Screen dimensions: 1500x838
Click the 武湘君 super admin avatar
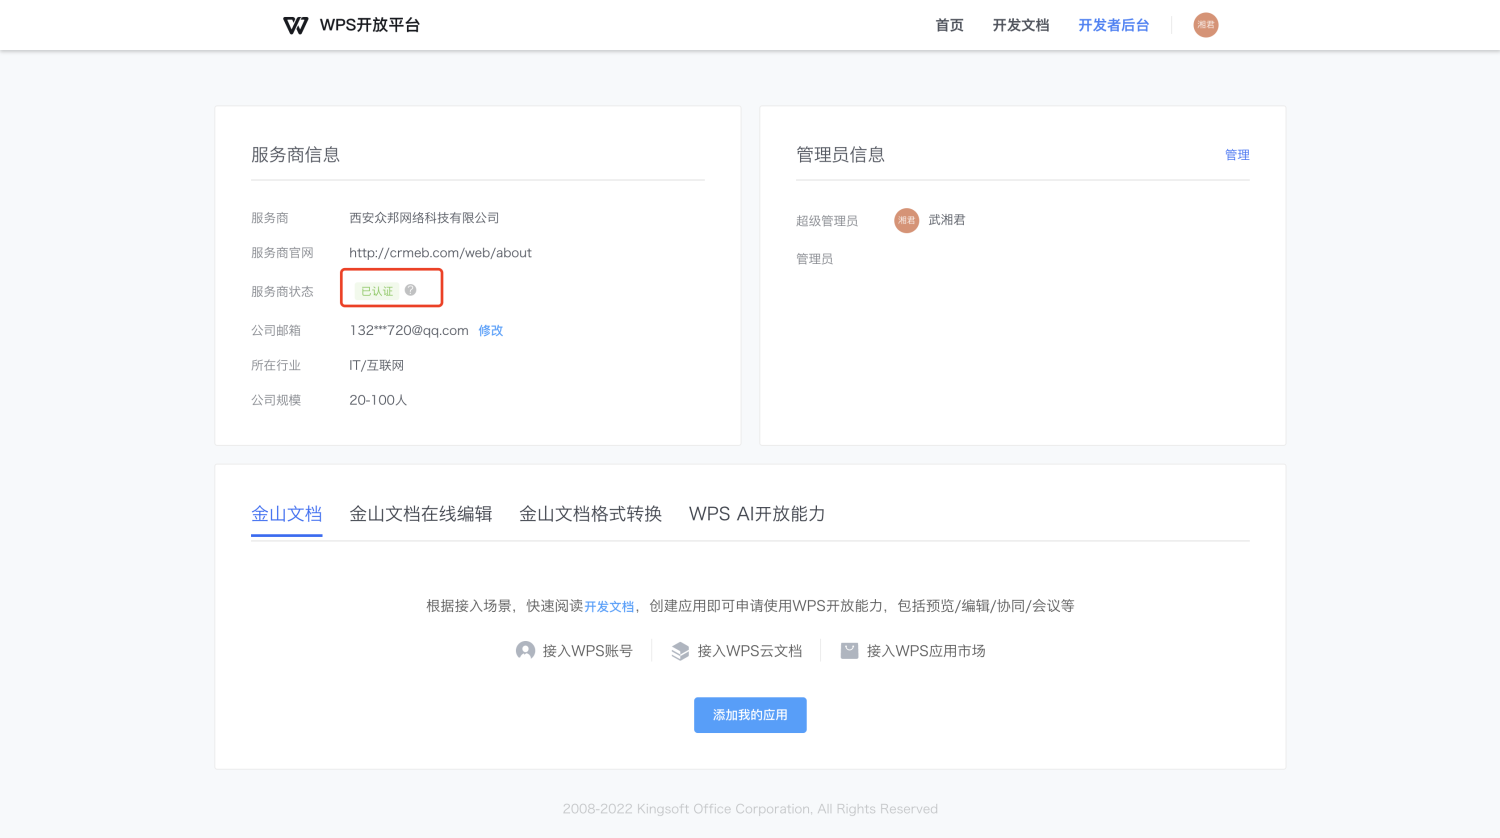coord(907,220)
